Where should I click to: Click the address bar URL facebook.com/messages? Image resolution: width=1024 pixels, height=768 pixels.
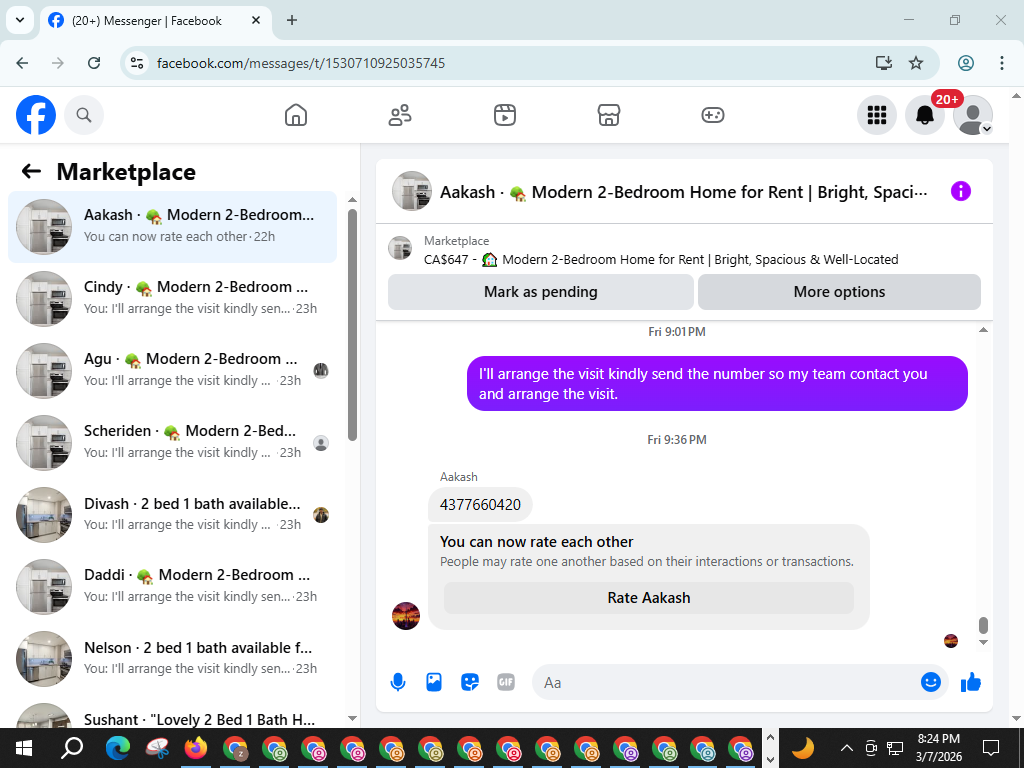click(300, 63)
